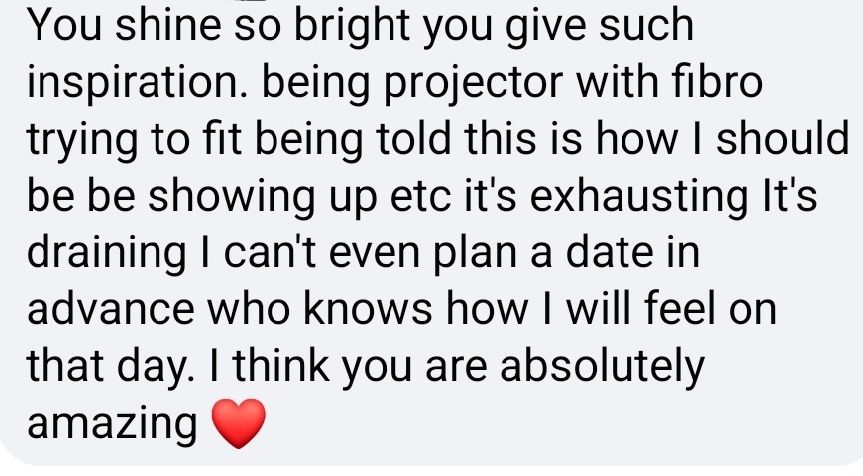Select the word "bright" in first line
The width and height of the screenshot is (863, 476).
352,28
